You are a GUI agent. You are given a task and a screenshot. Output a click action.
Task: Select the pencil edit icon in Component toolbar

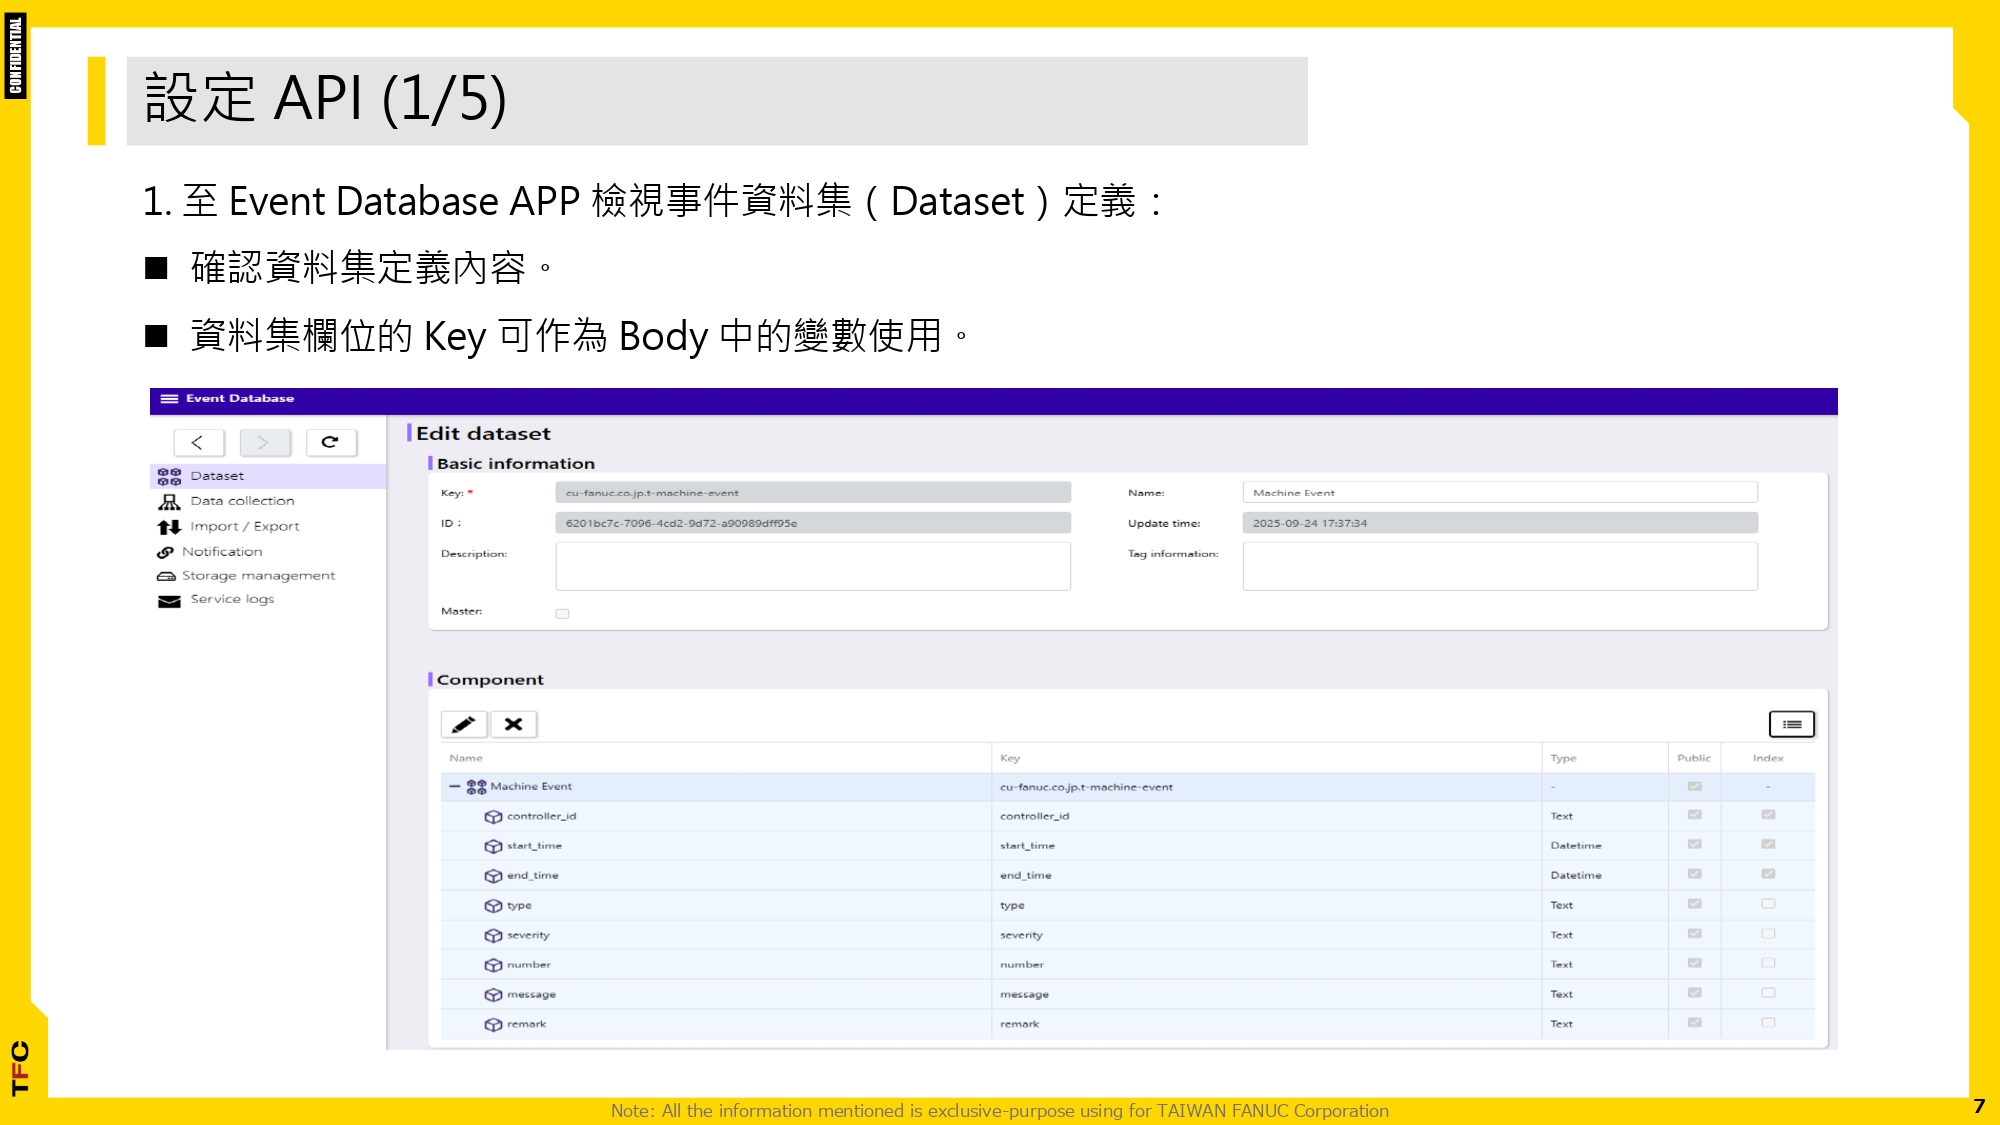coord(465,723)
